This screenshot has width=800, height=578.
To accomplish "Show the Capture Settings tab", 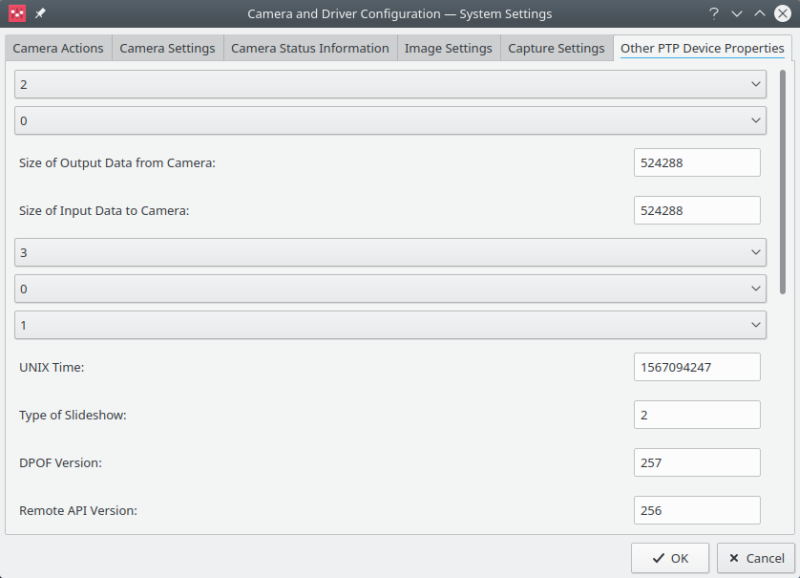I will (x=556, y=48).
